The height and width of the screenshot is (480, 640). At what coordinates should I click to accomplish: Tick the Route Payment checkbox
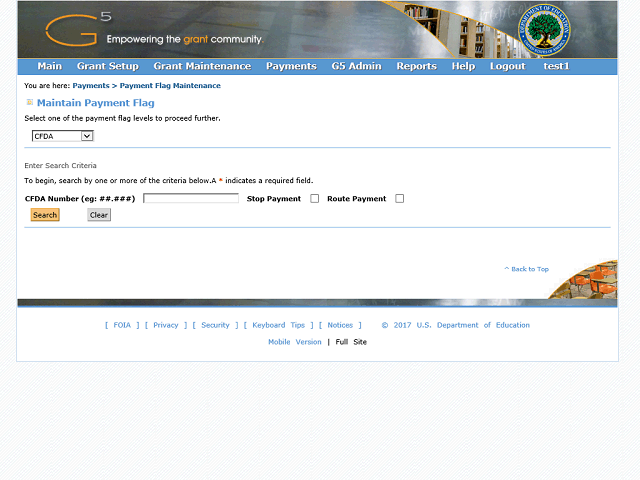[400, 198]
